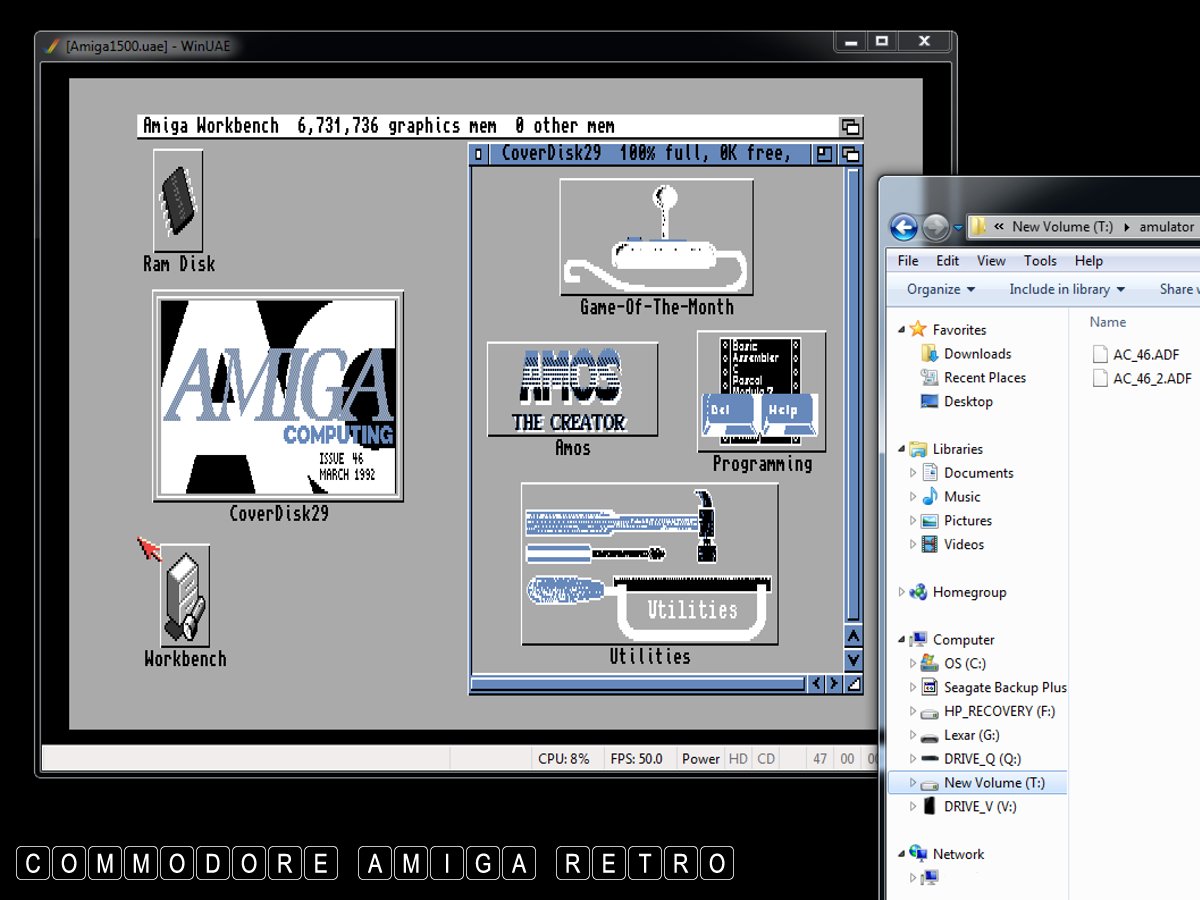Click the Workbench screen depth gadget
Screen dimensions: 1200x900
(850, 127)
